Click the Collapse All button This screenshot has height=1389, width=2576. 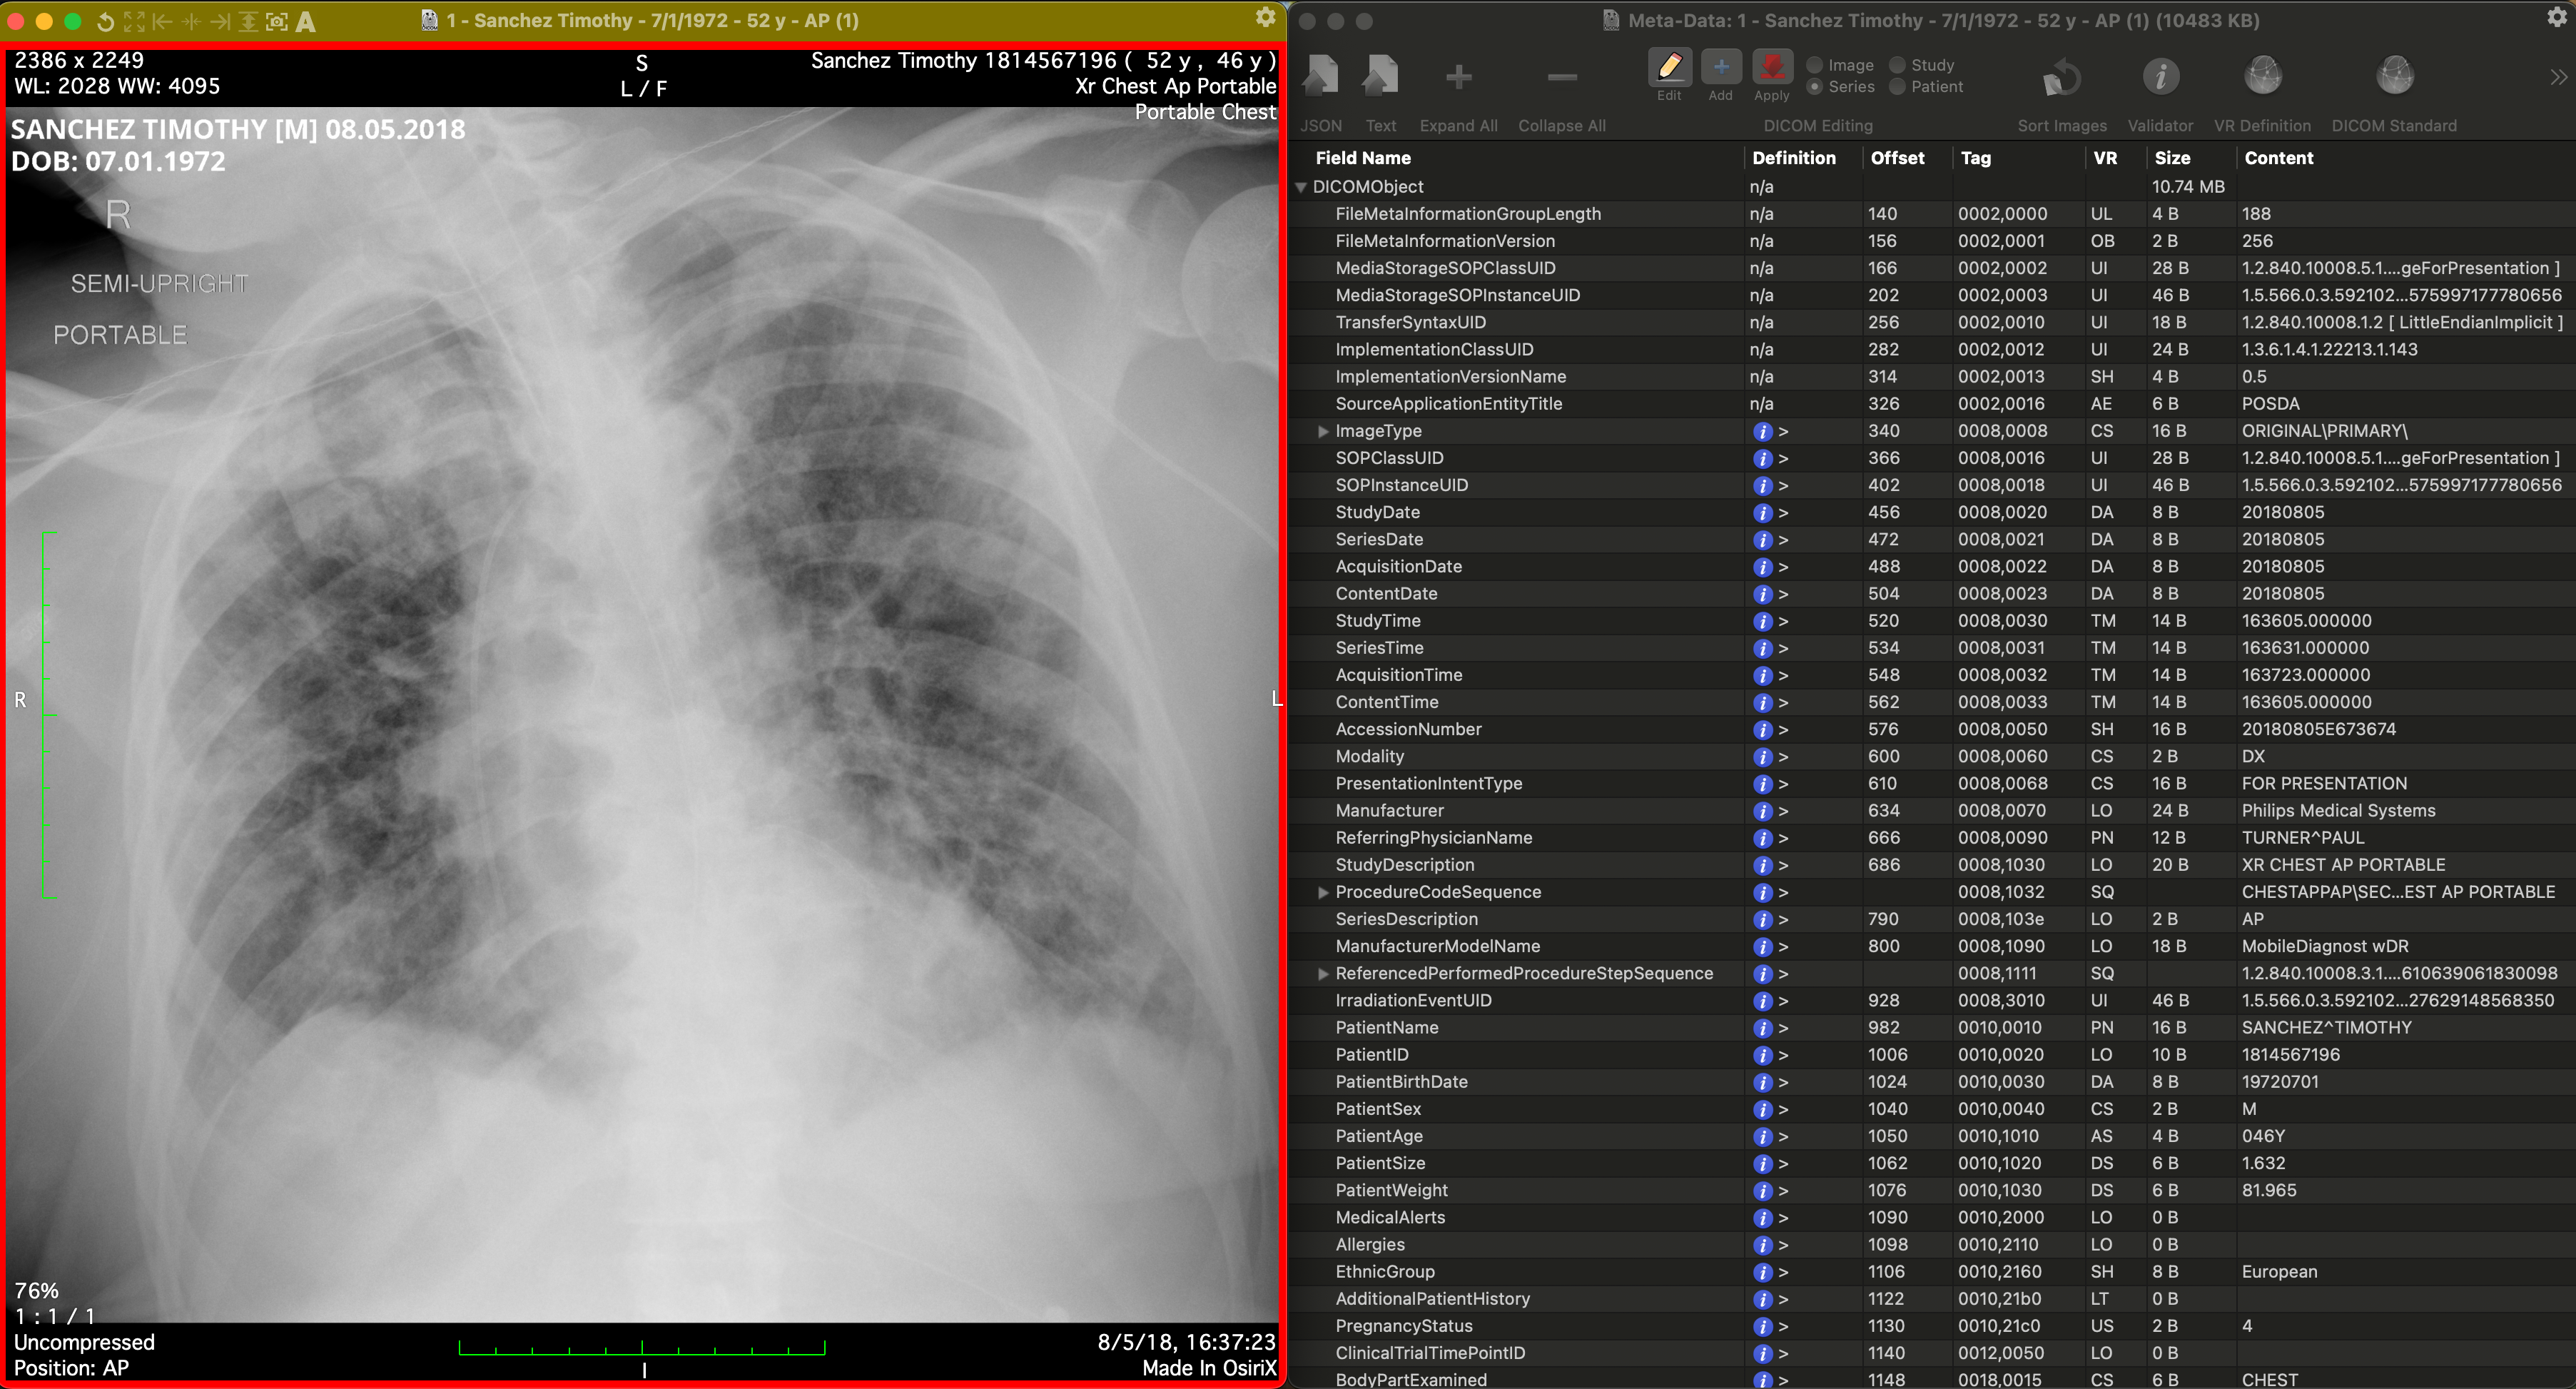[x=1561, y=78]
